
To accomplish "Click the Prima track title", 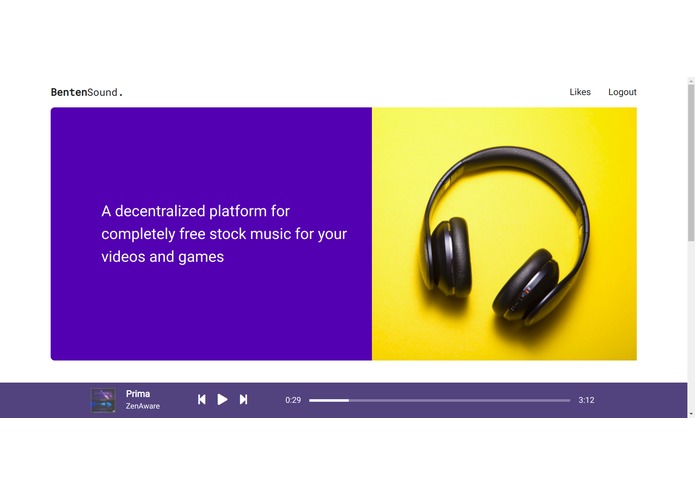I will [138, 393].
